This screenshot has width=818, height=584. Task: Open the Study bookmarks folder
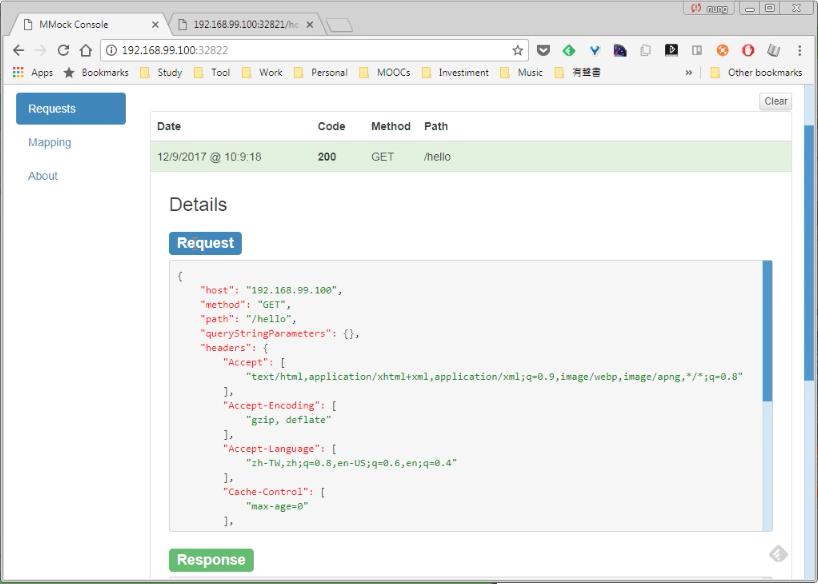tap(161, 73)
